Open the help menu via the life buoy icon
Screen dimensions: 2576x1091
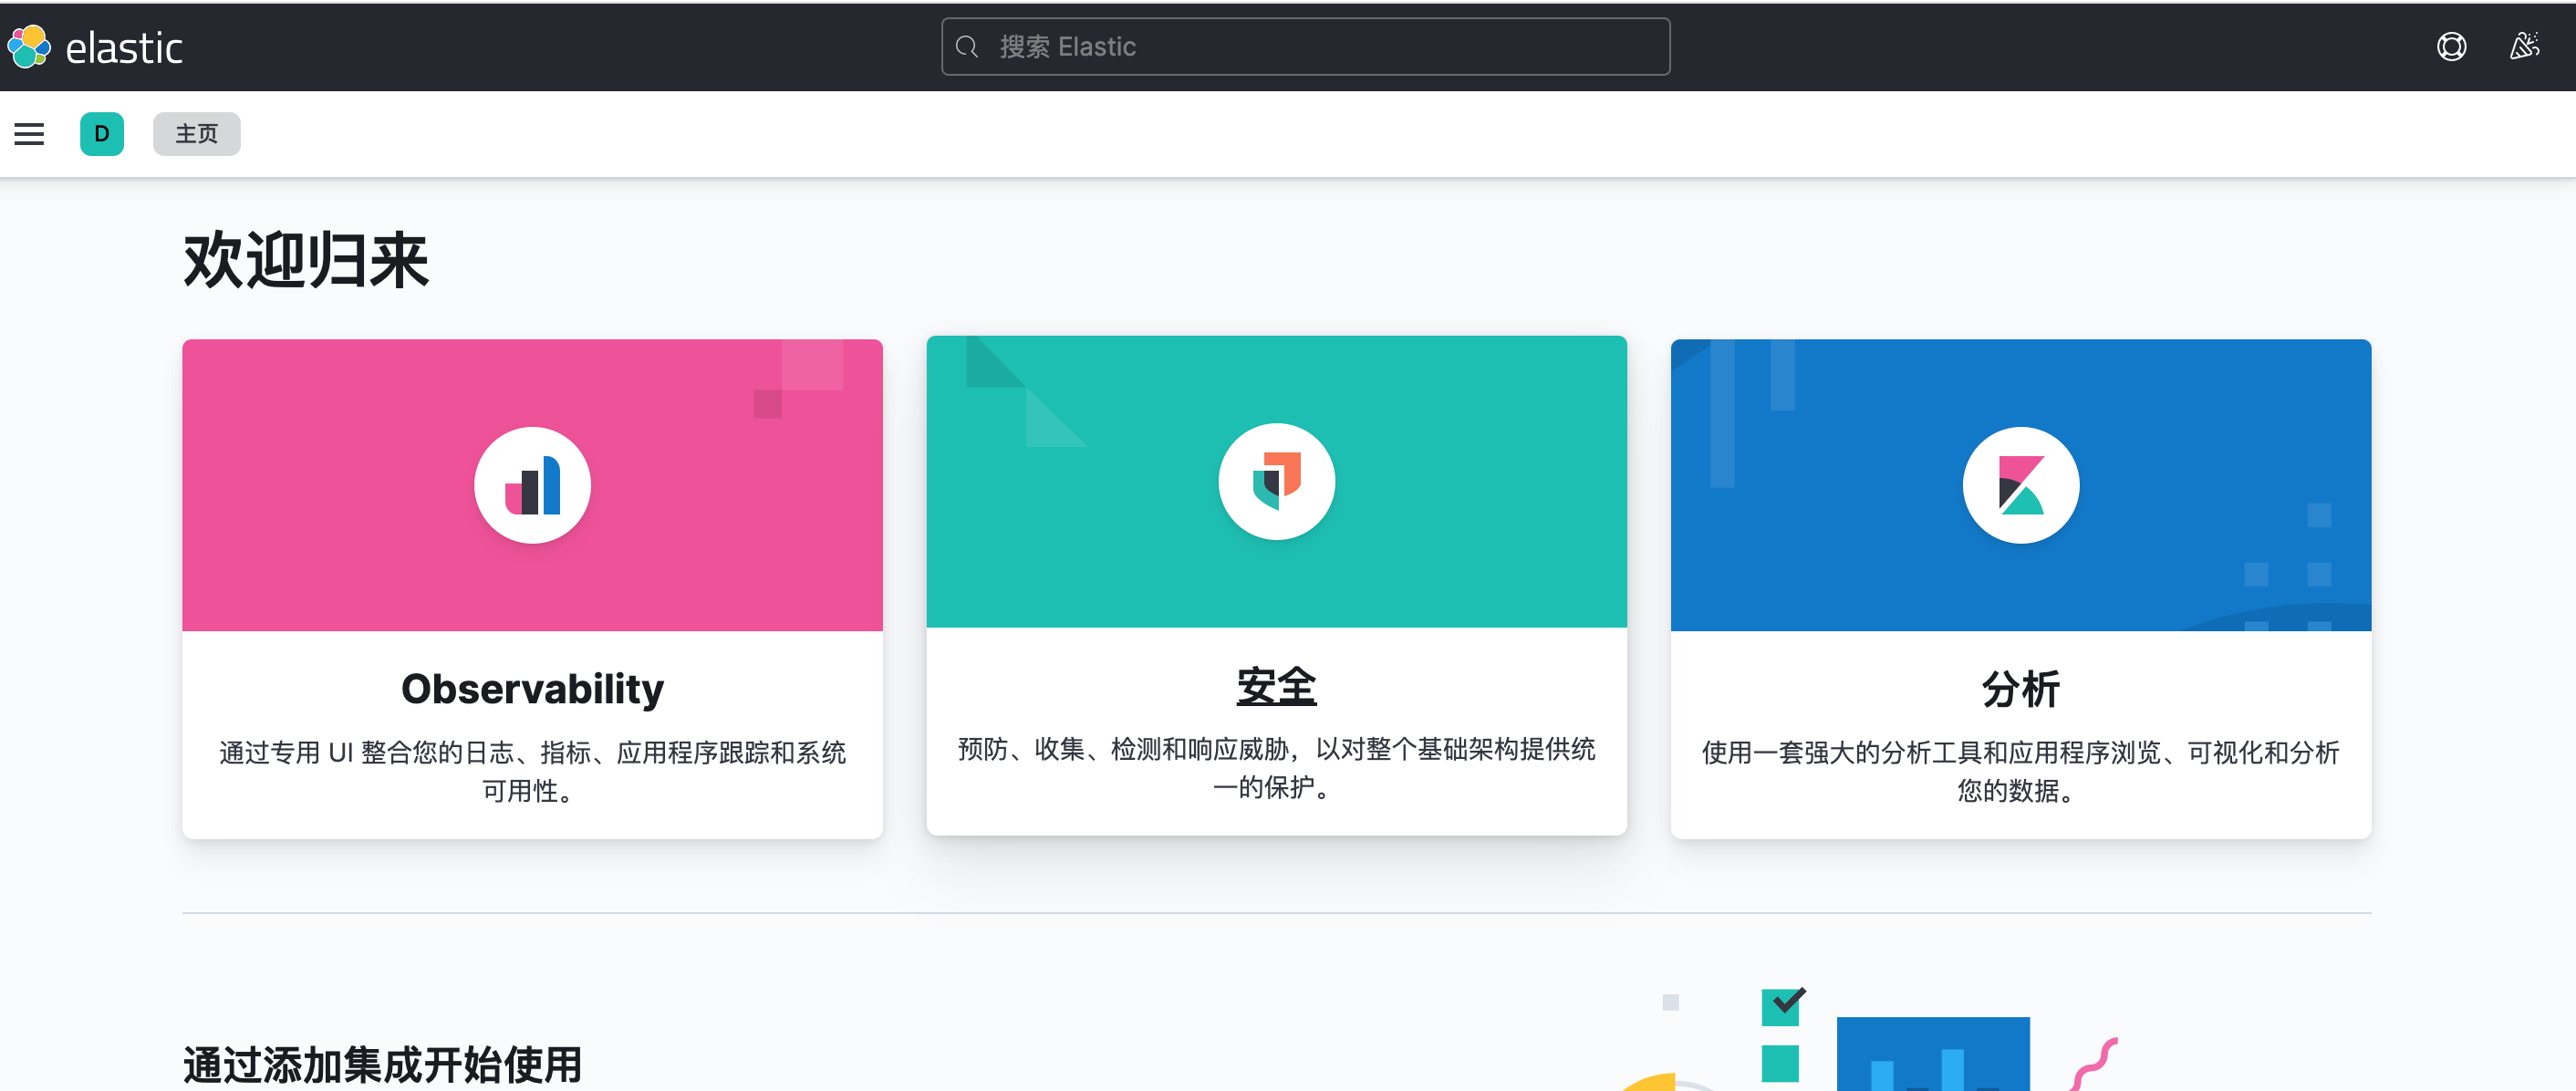[2451, 46]
